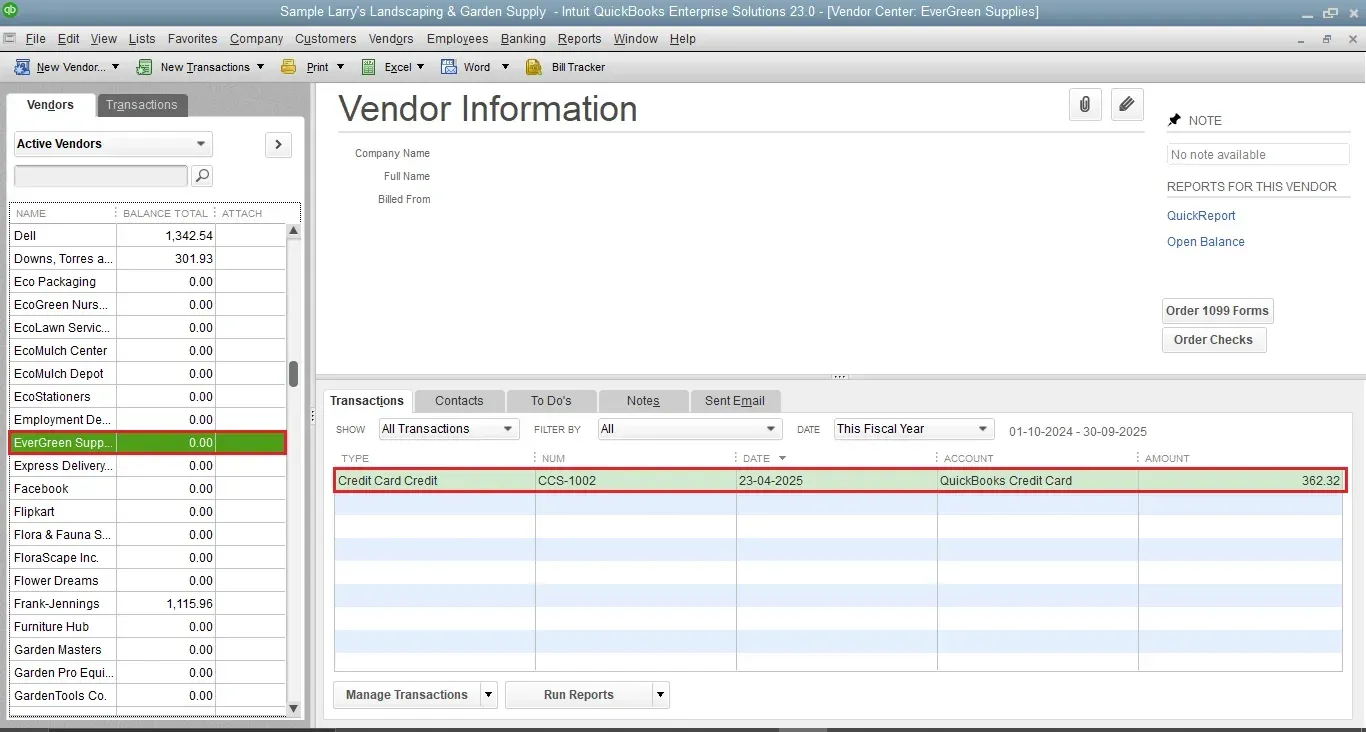Switch to the Notes tab
Screen dimensions: 1366x732
(x=643, y=401)
